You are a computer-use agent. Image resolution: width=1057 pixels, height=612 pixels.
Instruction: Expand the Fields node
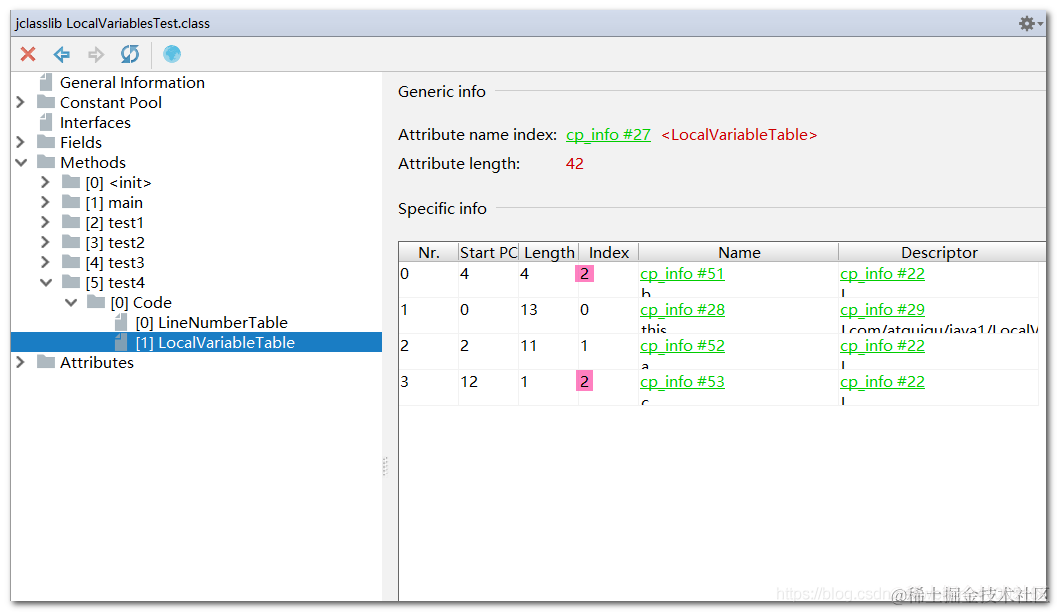tap(20, 142)
